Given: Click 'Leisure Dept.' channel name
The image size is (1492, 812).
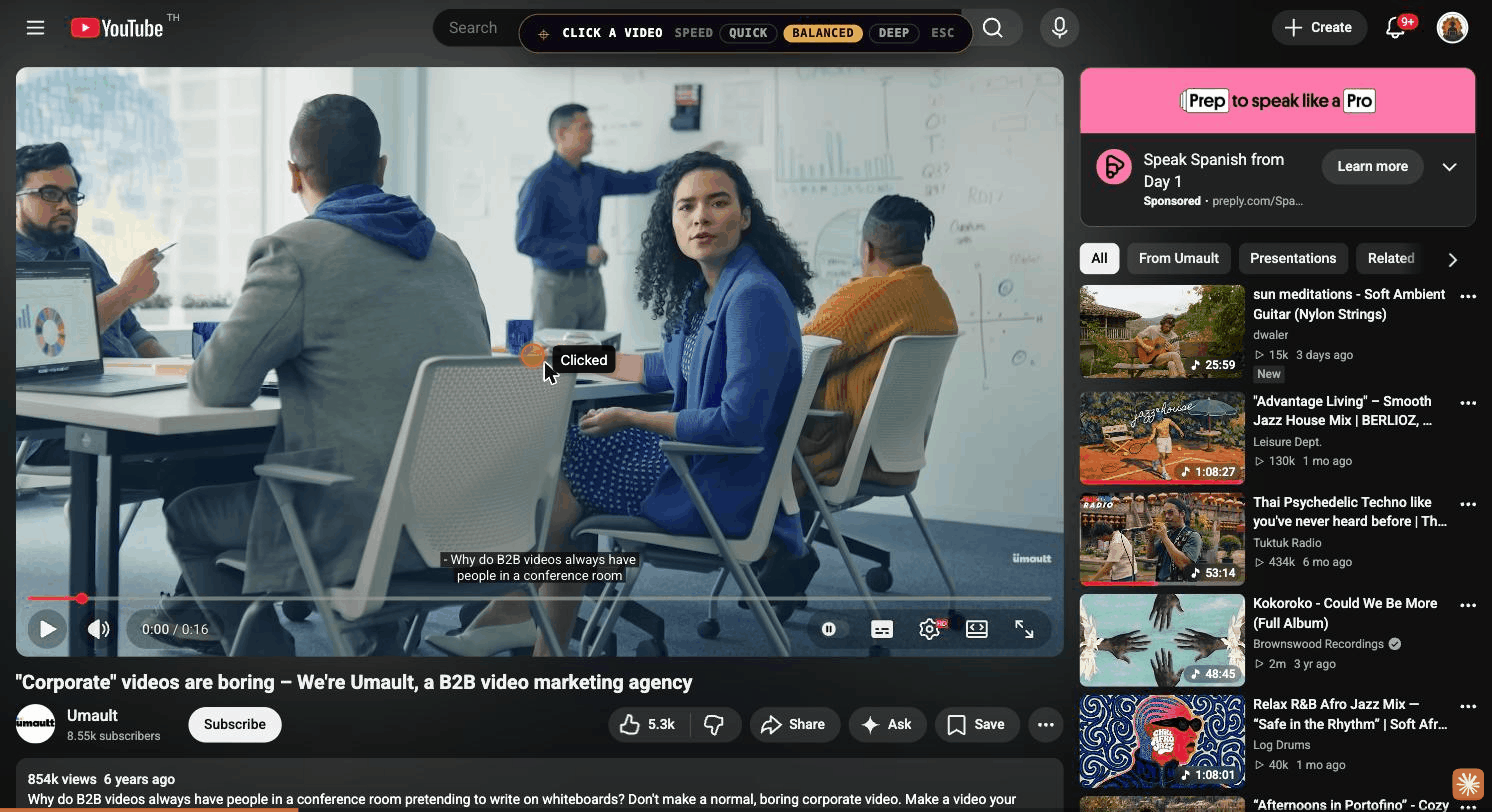Looking at the screenshot, I should (1287, 442).
